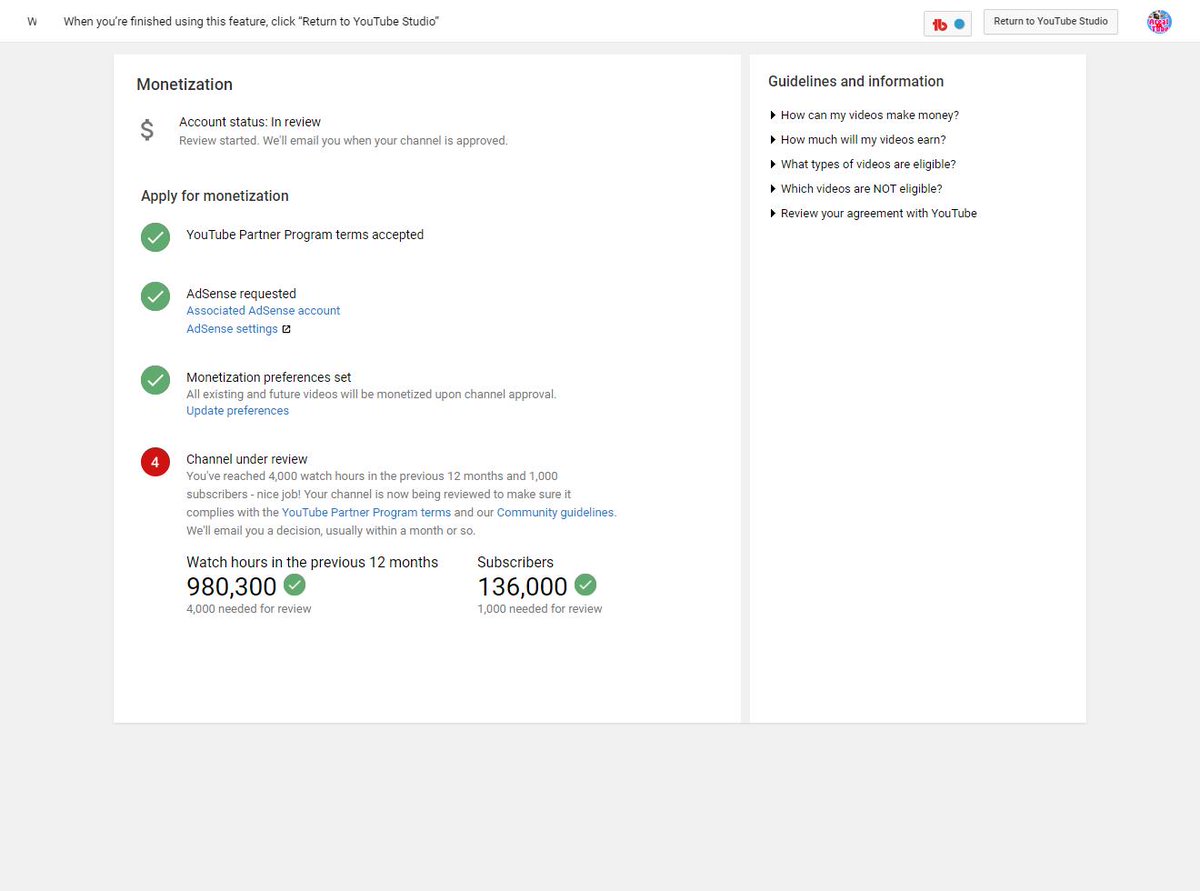This screenshot has height=891, width=1200.
Task: Click '4,000 needed for review' text
Action: coord(249,609)
